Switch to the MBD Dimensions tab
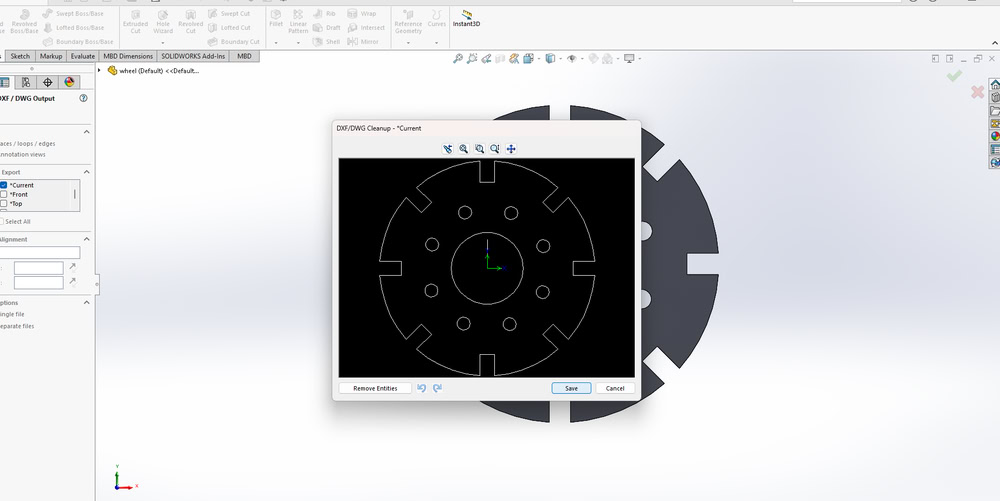Screen dimensions: 1000x501 tap(128, 56)
